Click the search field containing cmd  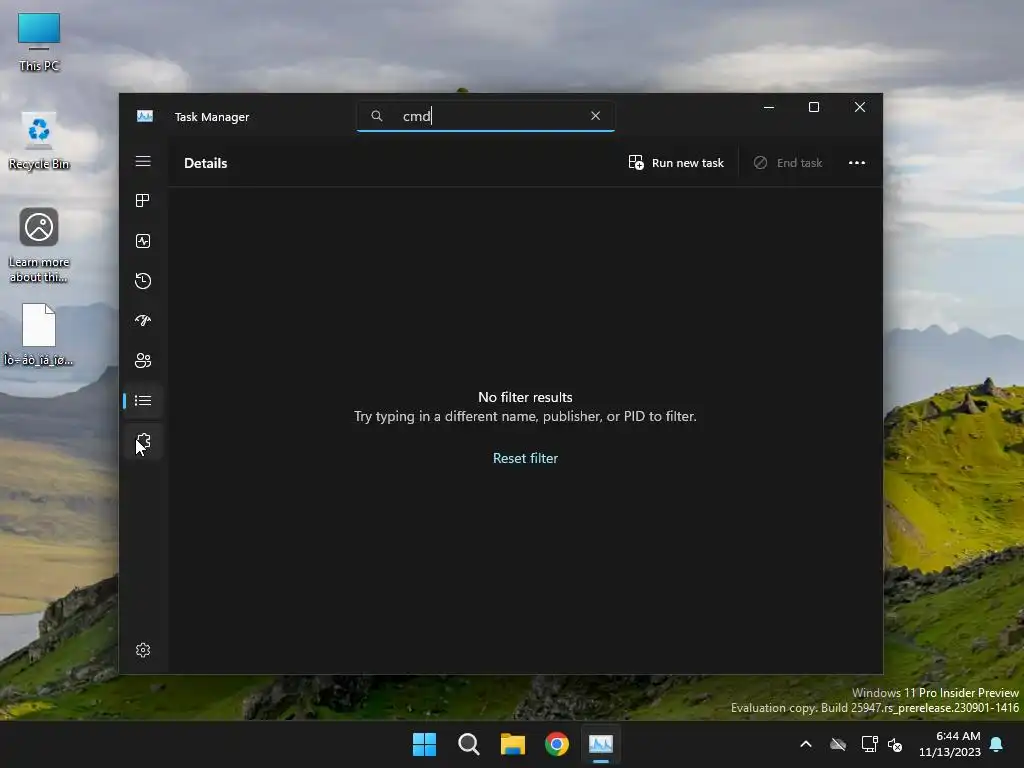[x=485, y=116]
